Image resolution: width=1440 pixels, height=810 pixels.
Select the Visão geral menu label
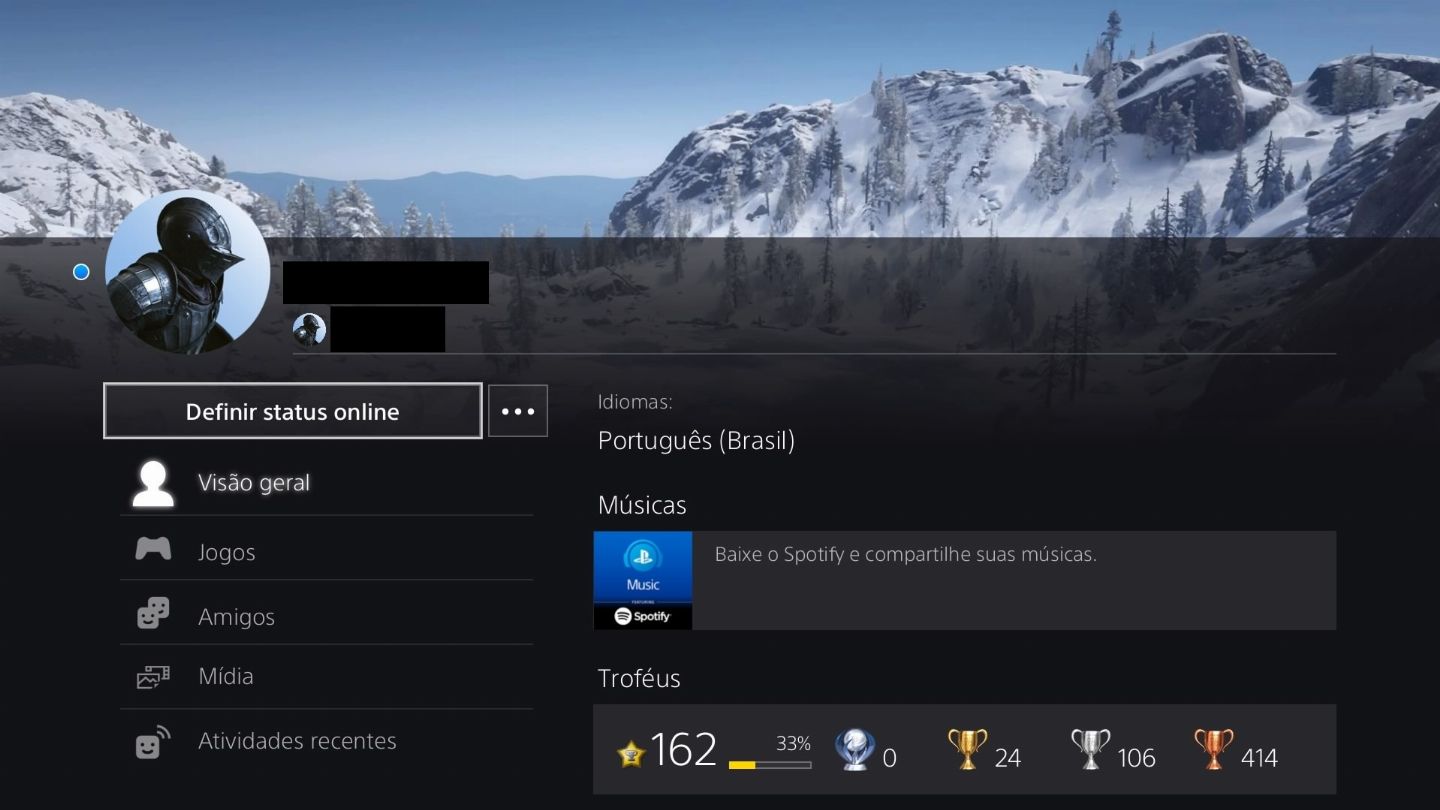coord(254,483)
